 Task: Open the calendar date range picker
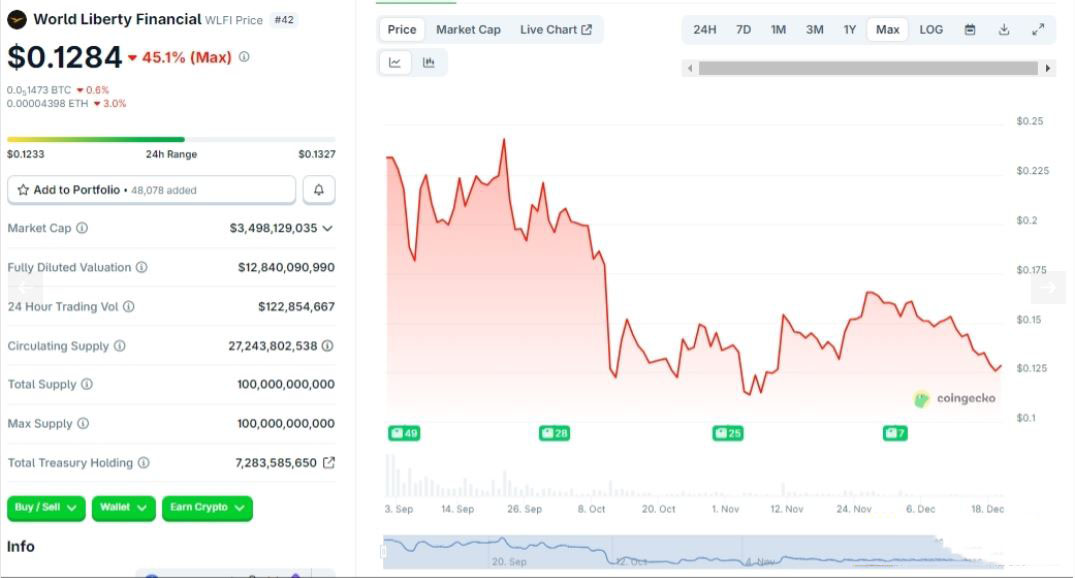970,30
